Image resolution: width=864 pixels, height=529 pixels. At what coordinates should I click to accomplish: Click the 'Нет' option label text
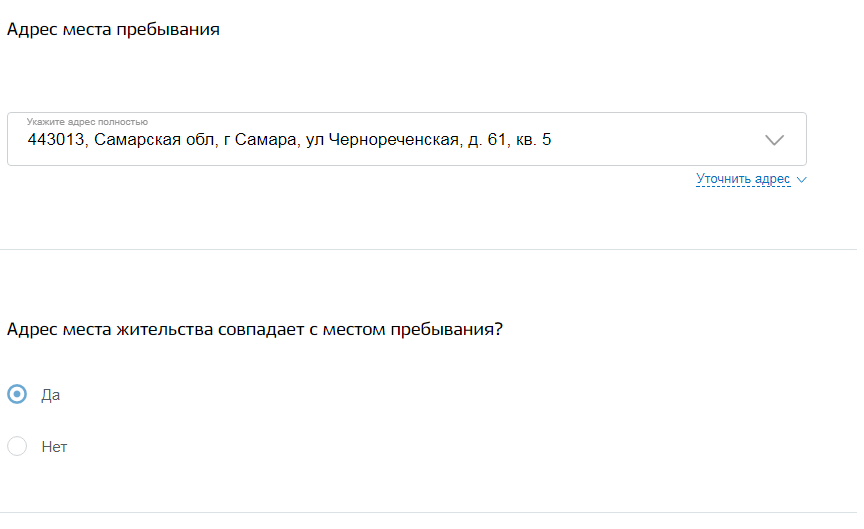coord(54,447)
